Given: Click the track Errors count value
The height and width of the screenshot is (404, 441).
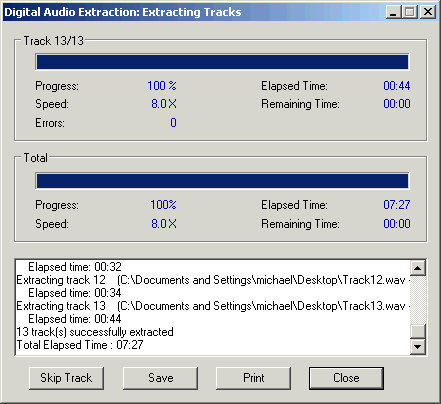Looking at the screenshot, I should (x=173, y=123).
